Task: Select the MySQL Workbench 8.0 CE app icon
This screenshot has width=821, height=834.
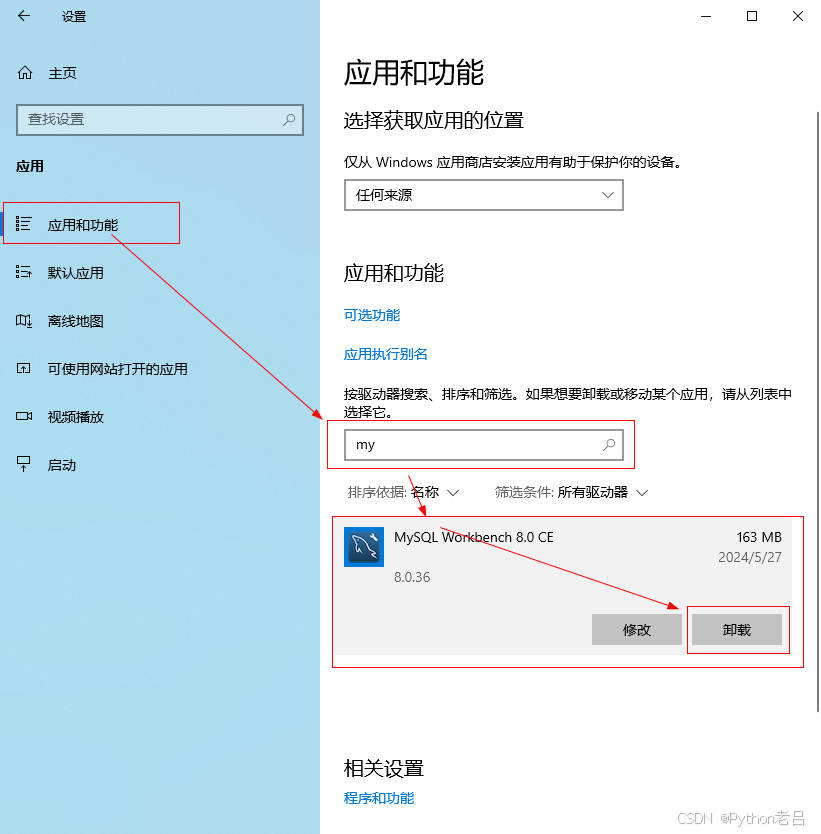Action: pyautogui.click(x=363, y=546)
